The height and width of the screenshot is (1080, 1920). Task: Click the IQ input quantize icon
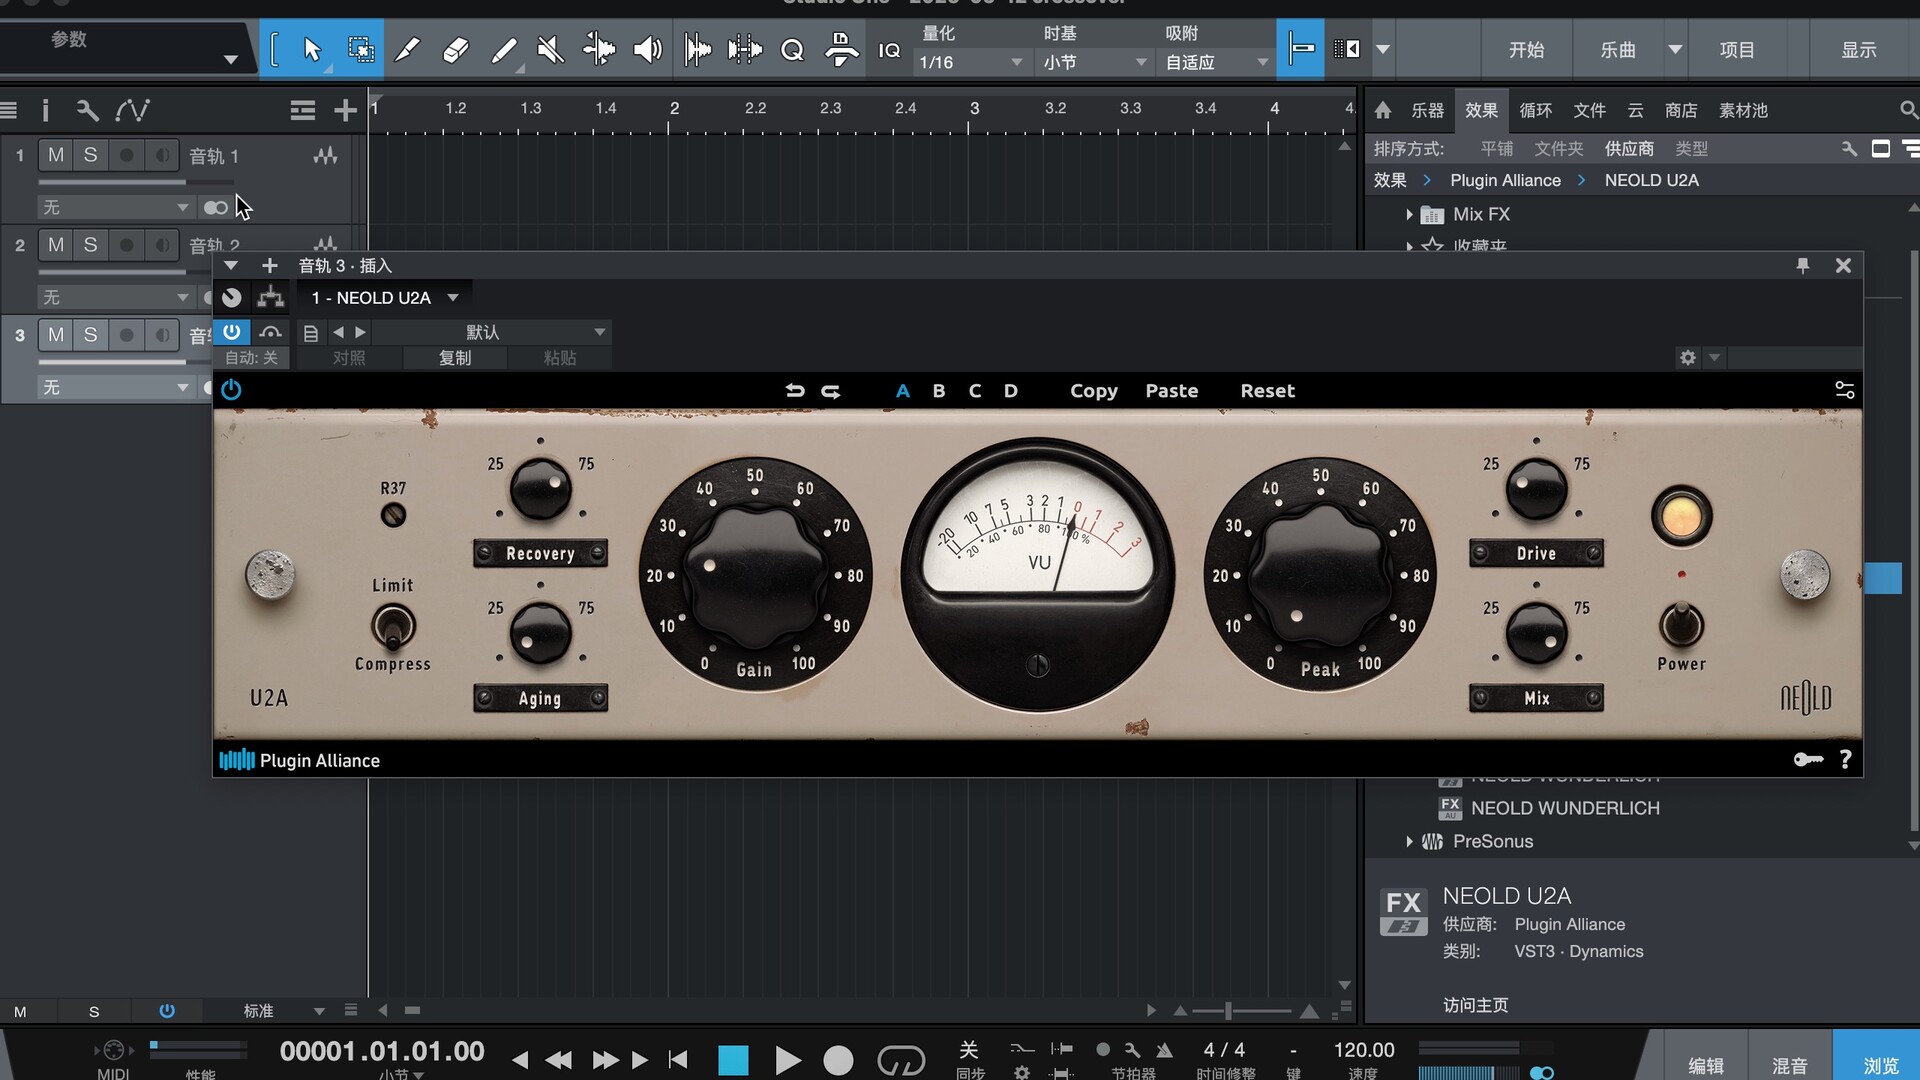tap(889, 50)
